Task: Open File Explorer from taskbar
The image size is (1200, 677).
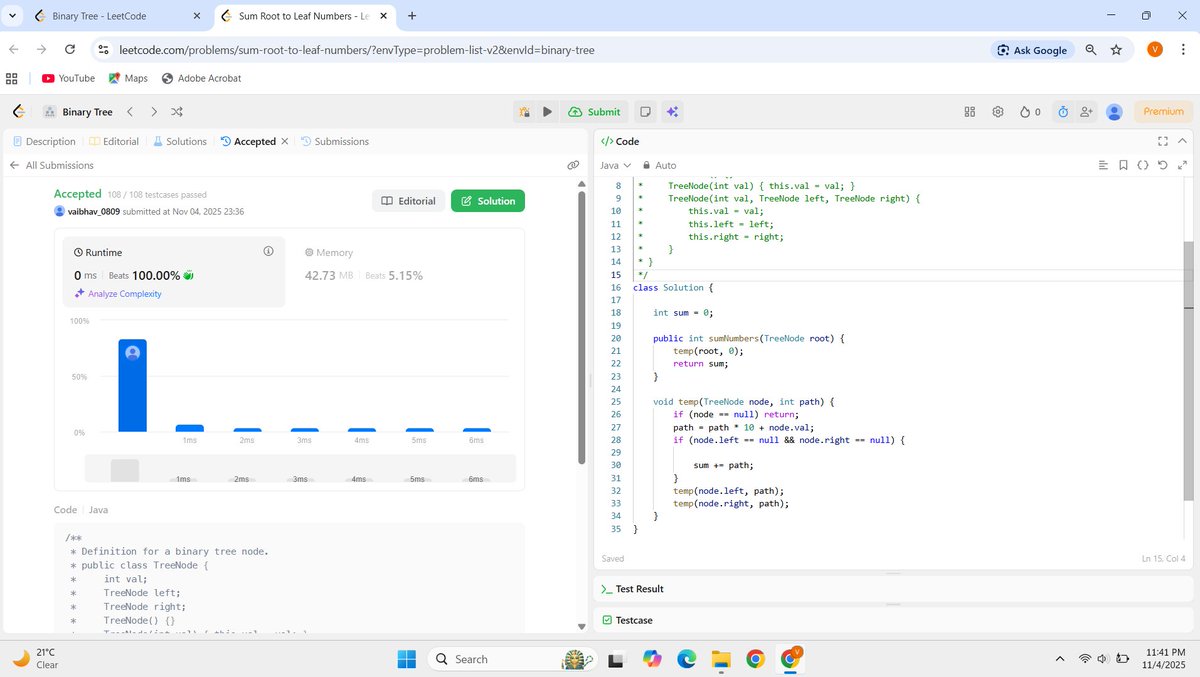Action: (x=721, y=659)
